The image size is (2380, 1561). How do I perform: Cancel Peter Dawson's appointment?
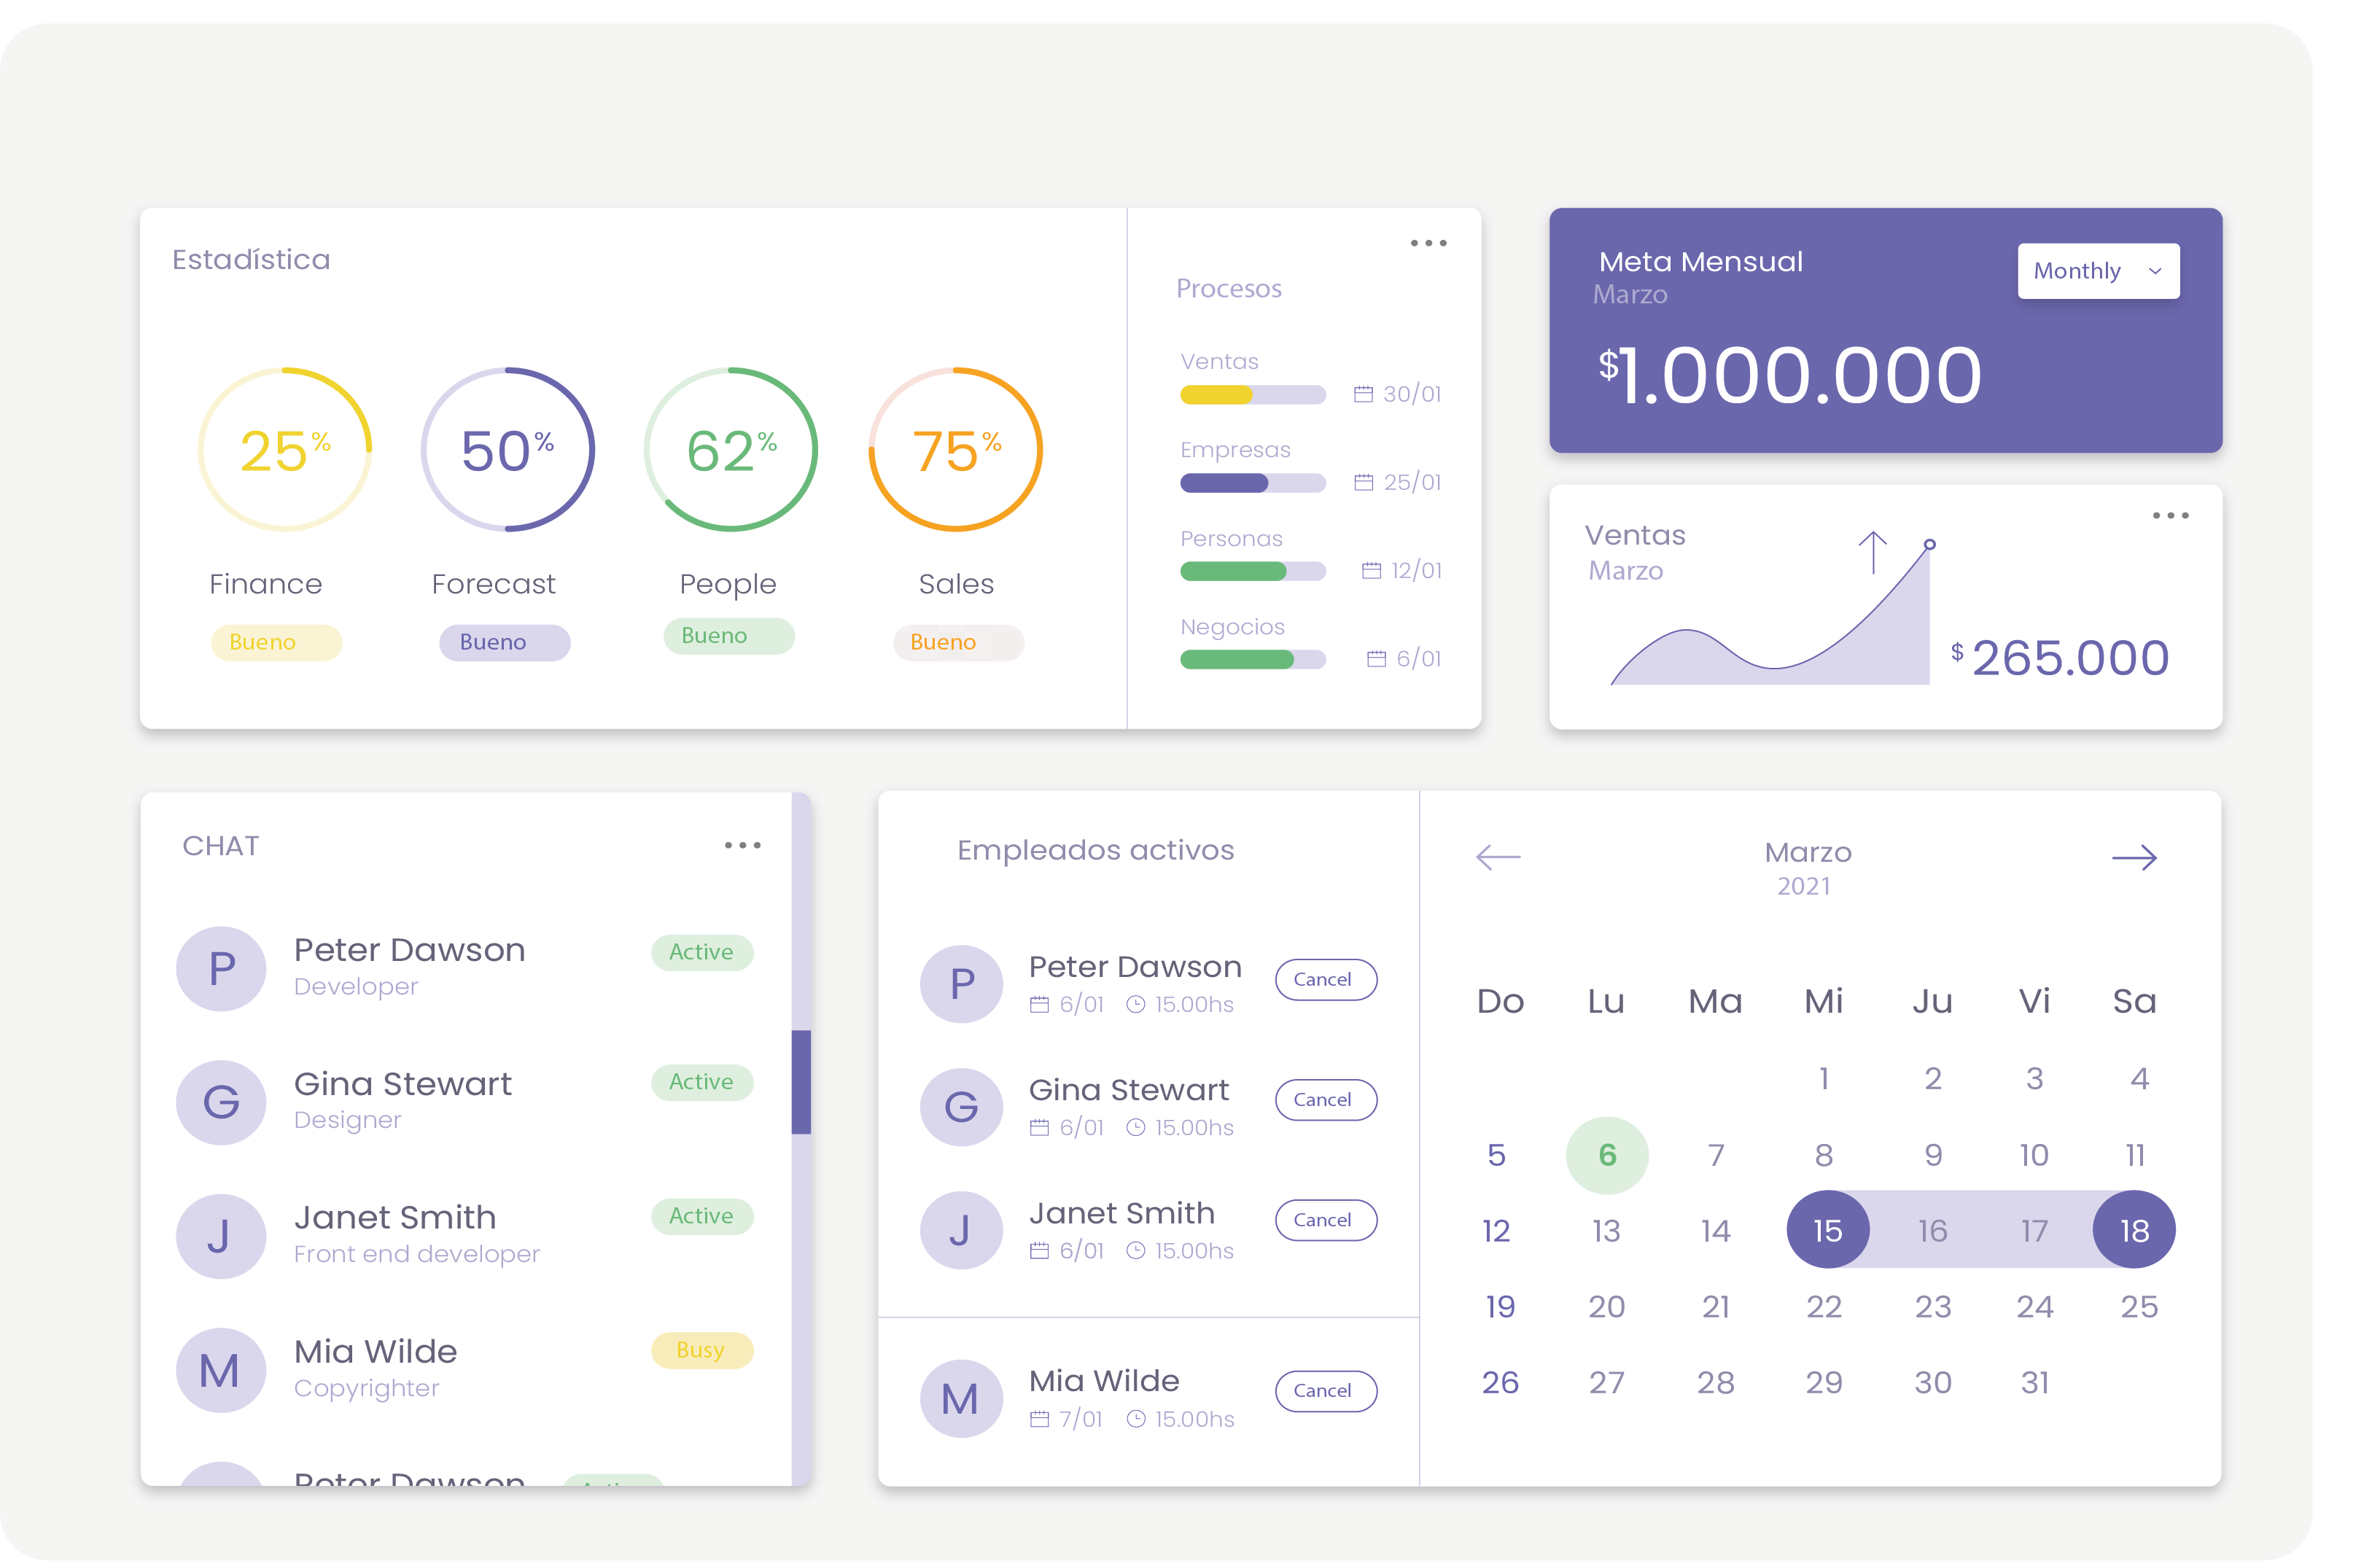coord(1325,980)
